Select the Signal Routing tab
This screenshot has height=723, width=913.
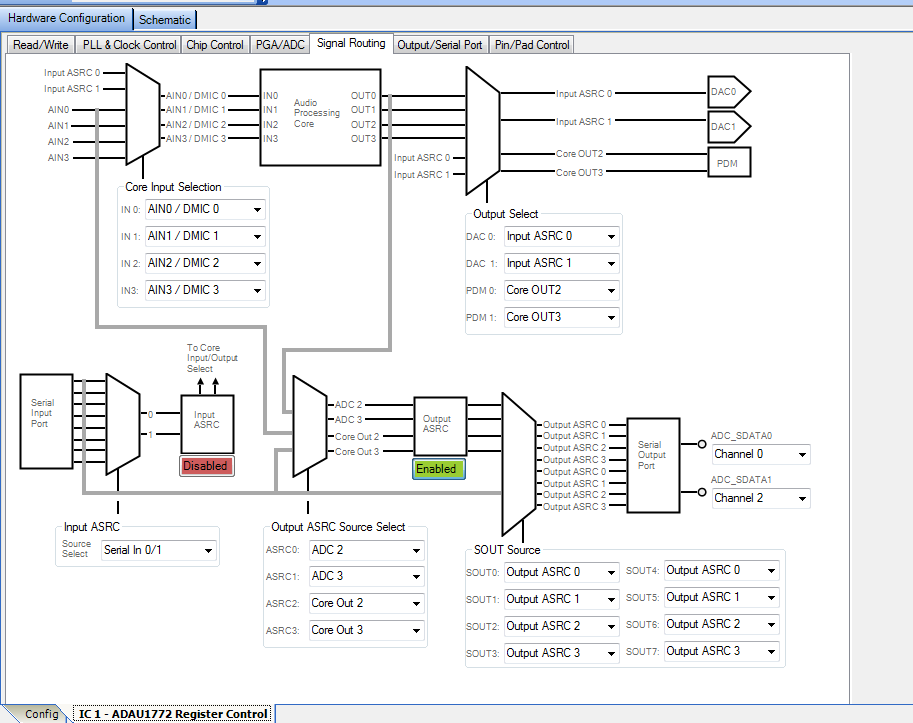[351, 43]
